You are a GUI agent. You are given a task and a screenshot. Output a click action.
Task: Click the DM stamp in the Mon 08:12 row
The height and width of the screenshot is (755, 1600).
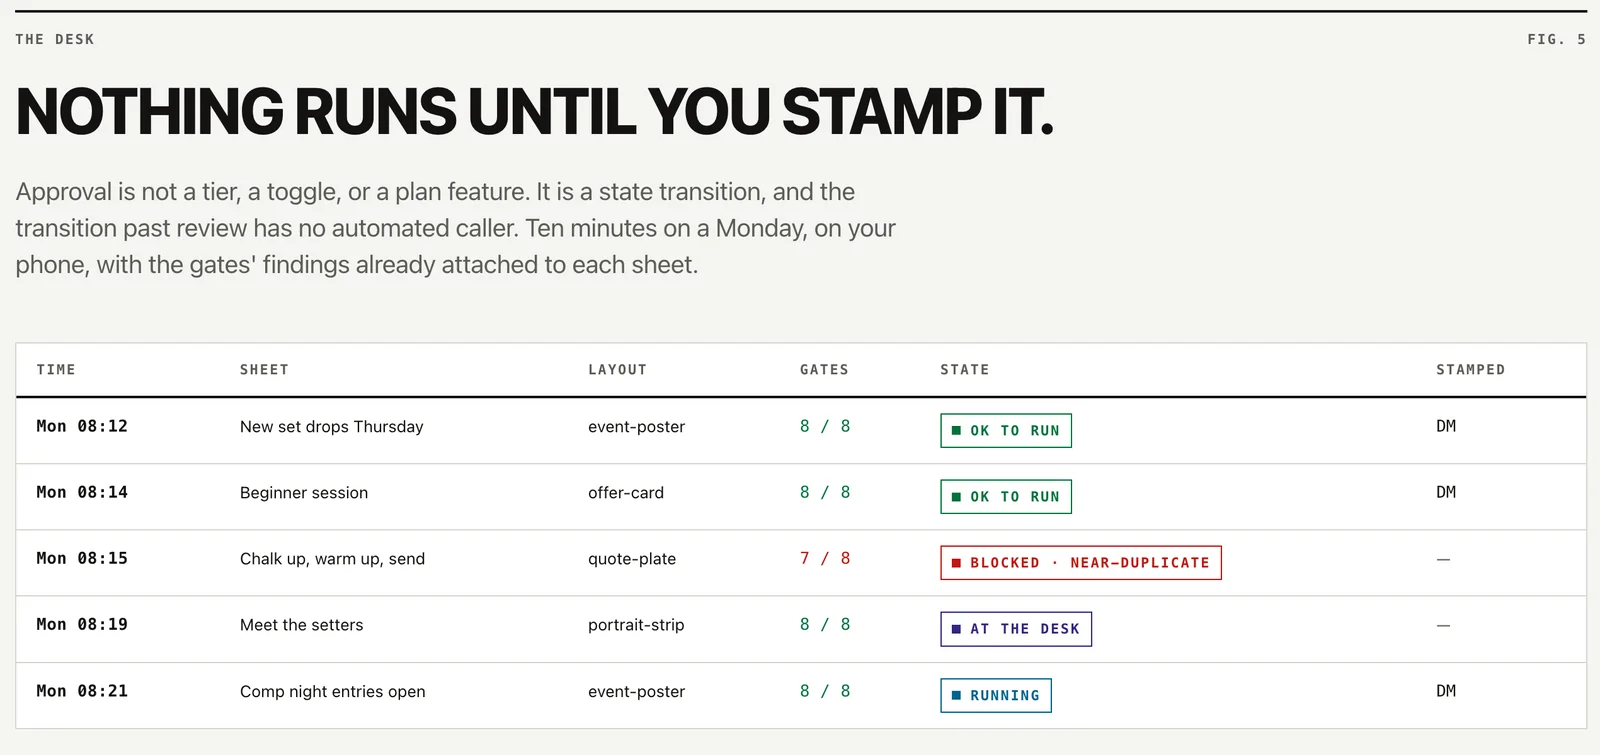pos(1446,426)
